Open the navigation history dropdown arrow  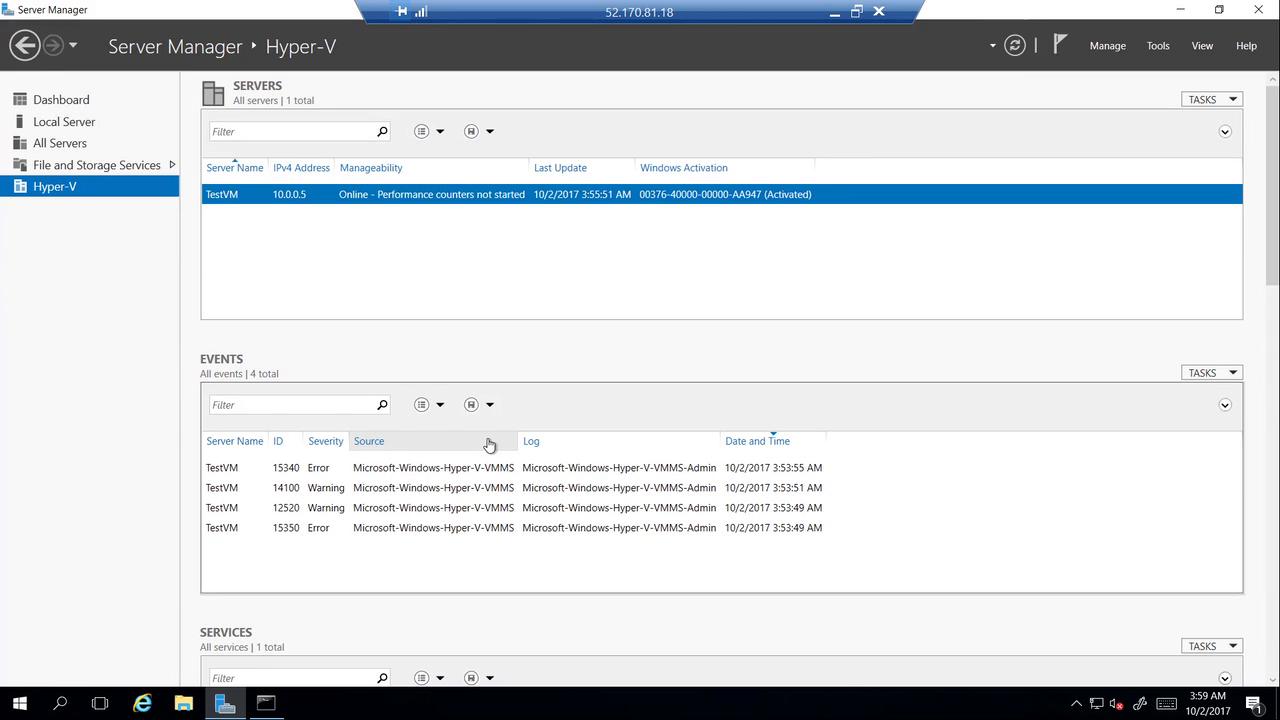73,45
